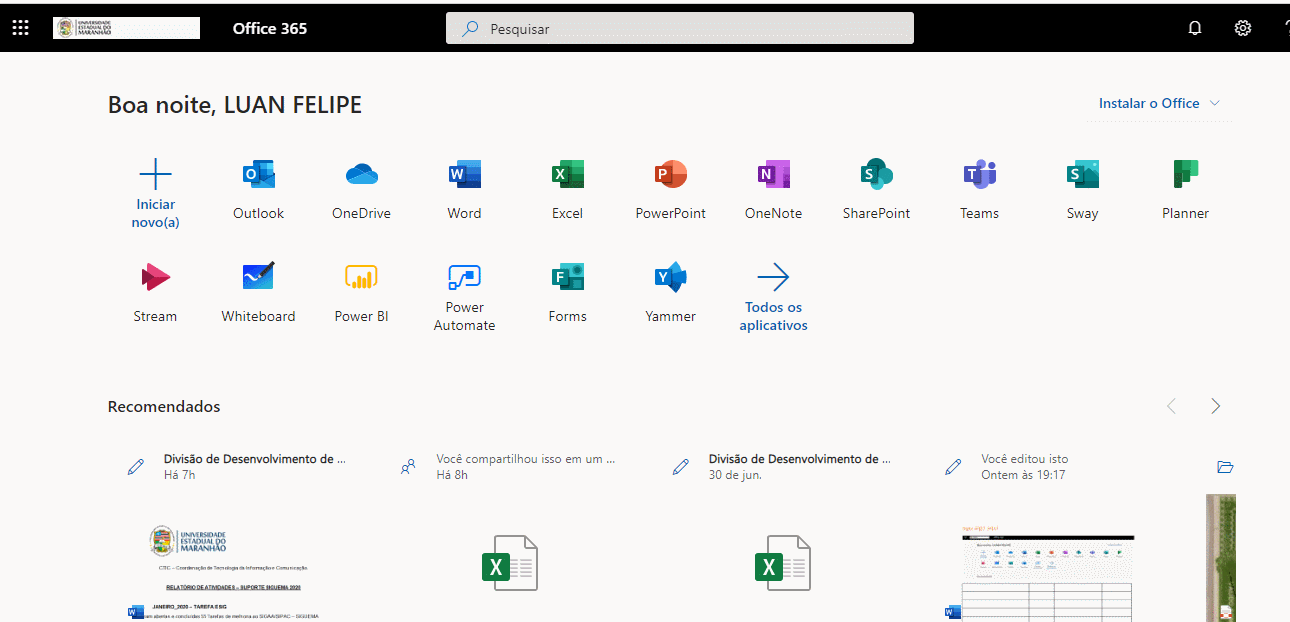
Task: Go to previous recommended items chevron
Action: click(1171, 406)
